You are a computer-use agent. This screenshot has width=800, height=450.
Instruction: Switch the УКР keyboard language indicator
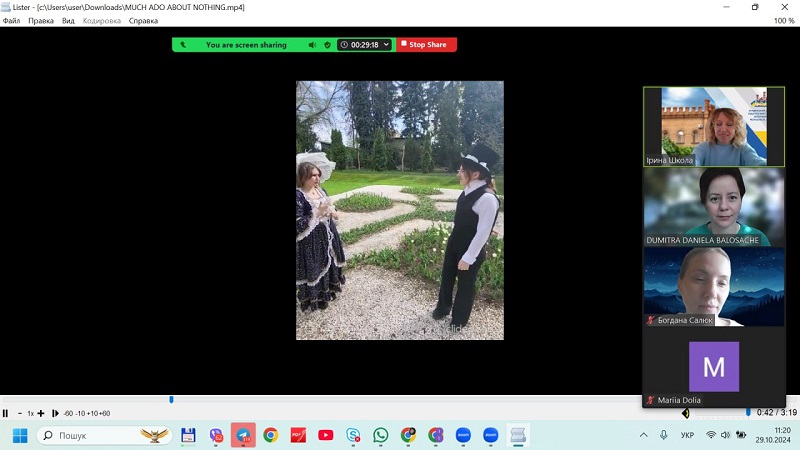click(x=687, y=435)
